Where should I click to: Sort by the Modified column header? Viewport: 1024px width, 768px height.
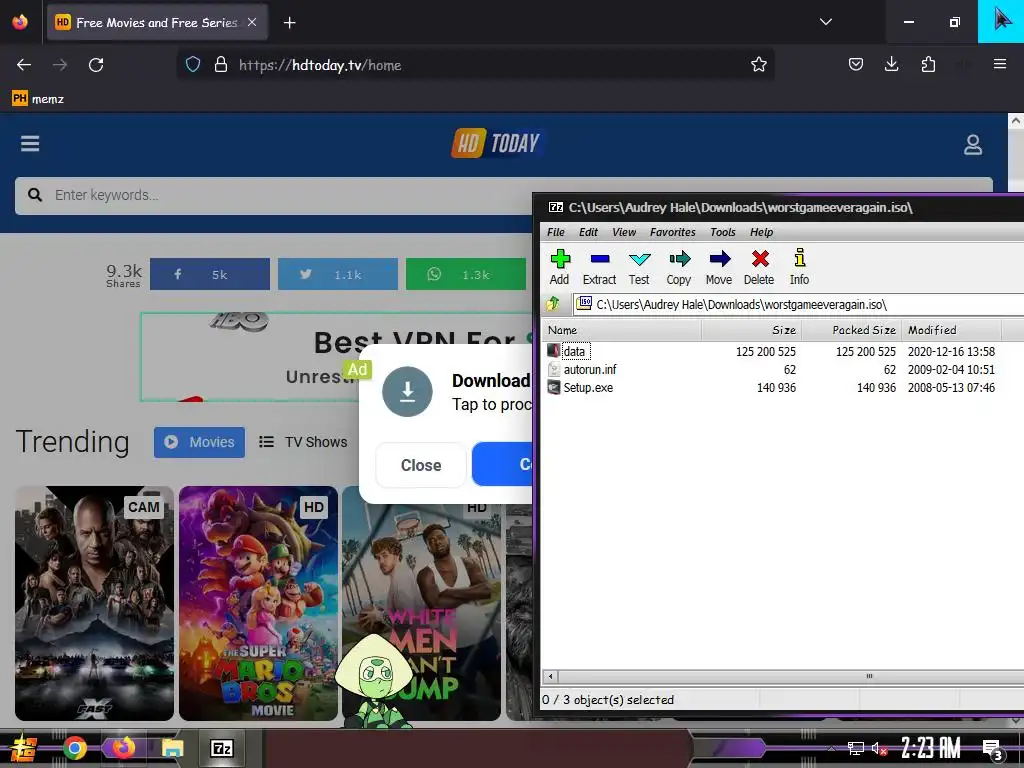[x=951, y=330]
